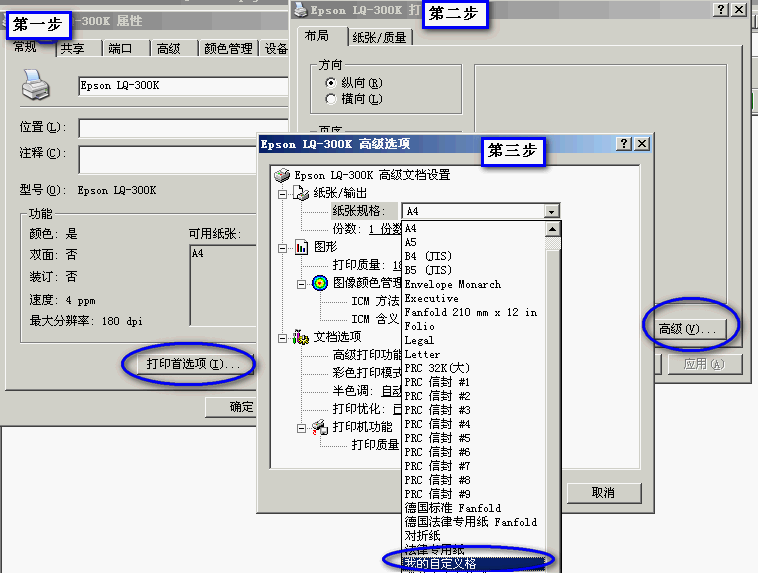Select PRC 信封 #5 paper size
This screenshot has width=758, height=573.
click(474, 438)
